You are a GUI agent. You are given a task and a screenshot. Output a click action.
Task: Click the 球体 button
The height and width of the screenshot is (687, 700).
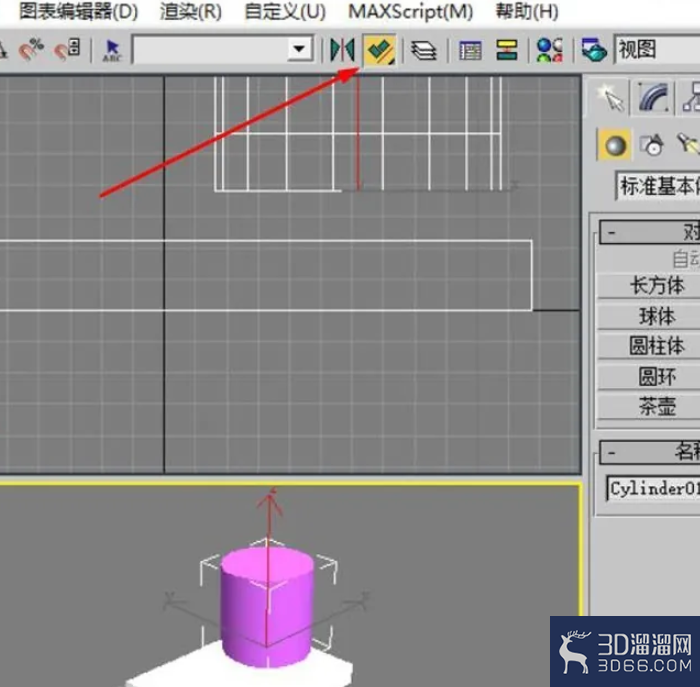click(x=649, y=316)
